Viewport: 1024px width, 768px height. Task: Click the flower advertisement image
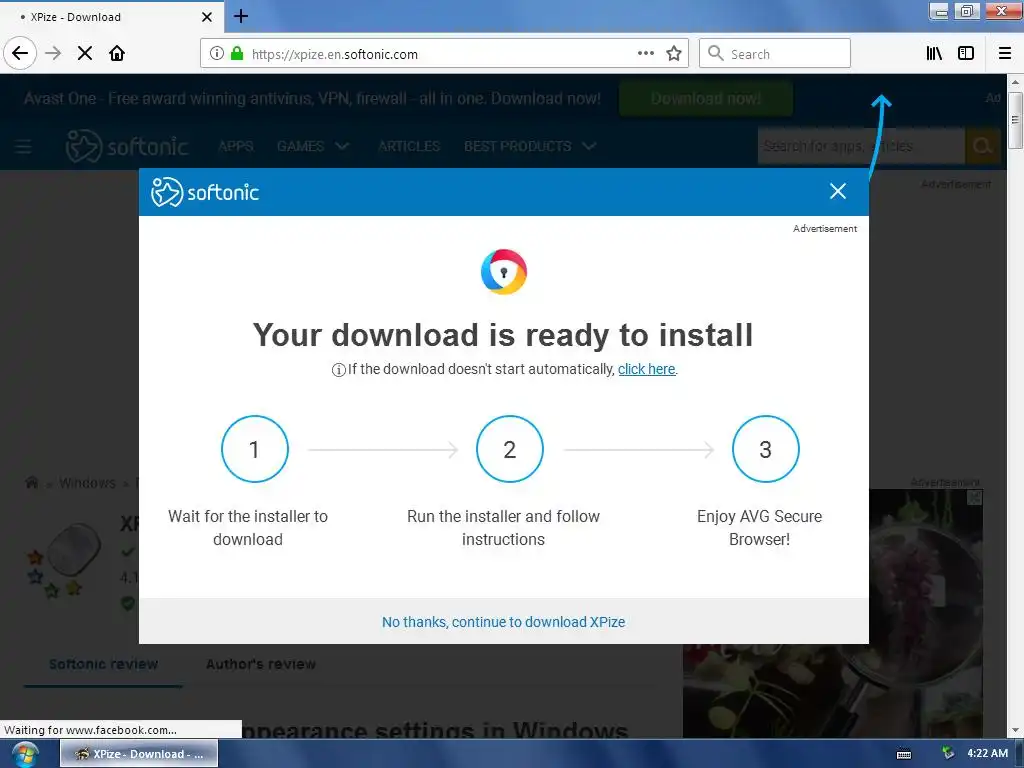coord(926,614)
